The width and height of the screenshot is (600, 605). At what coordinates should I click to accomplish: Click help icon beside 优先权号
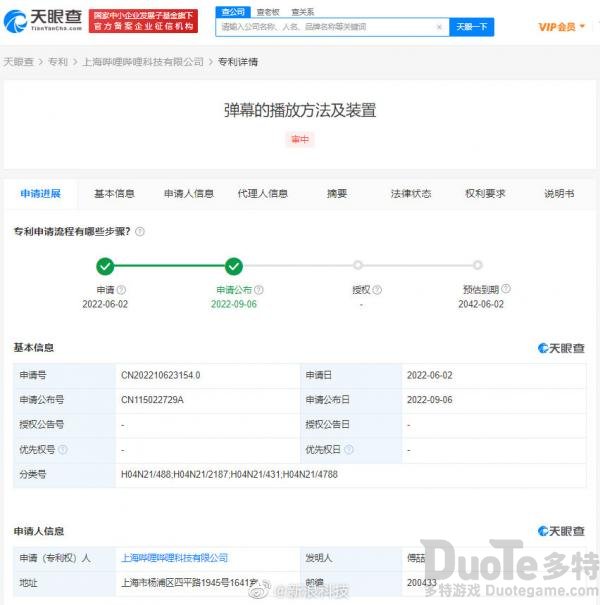tap(63, 450)
